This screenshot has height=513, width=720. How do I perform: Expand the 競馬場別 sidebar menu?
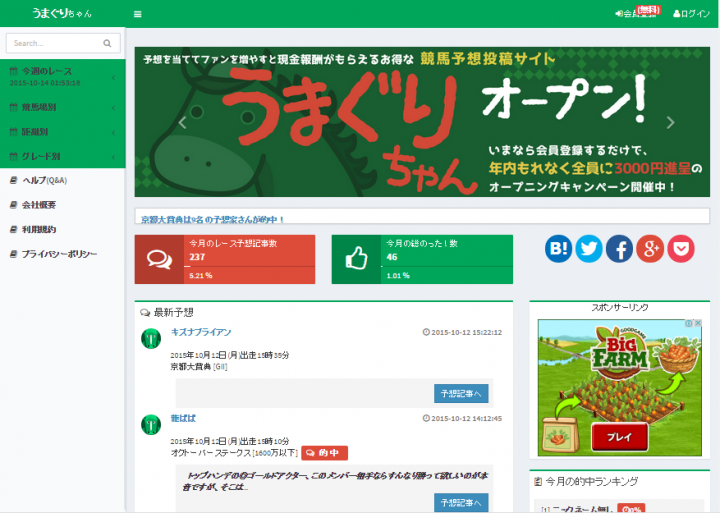coord(62,107)
